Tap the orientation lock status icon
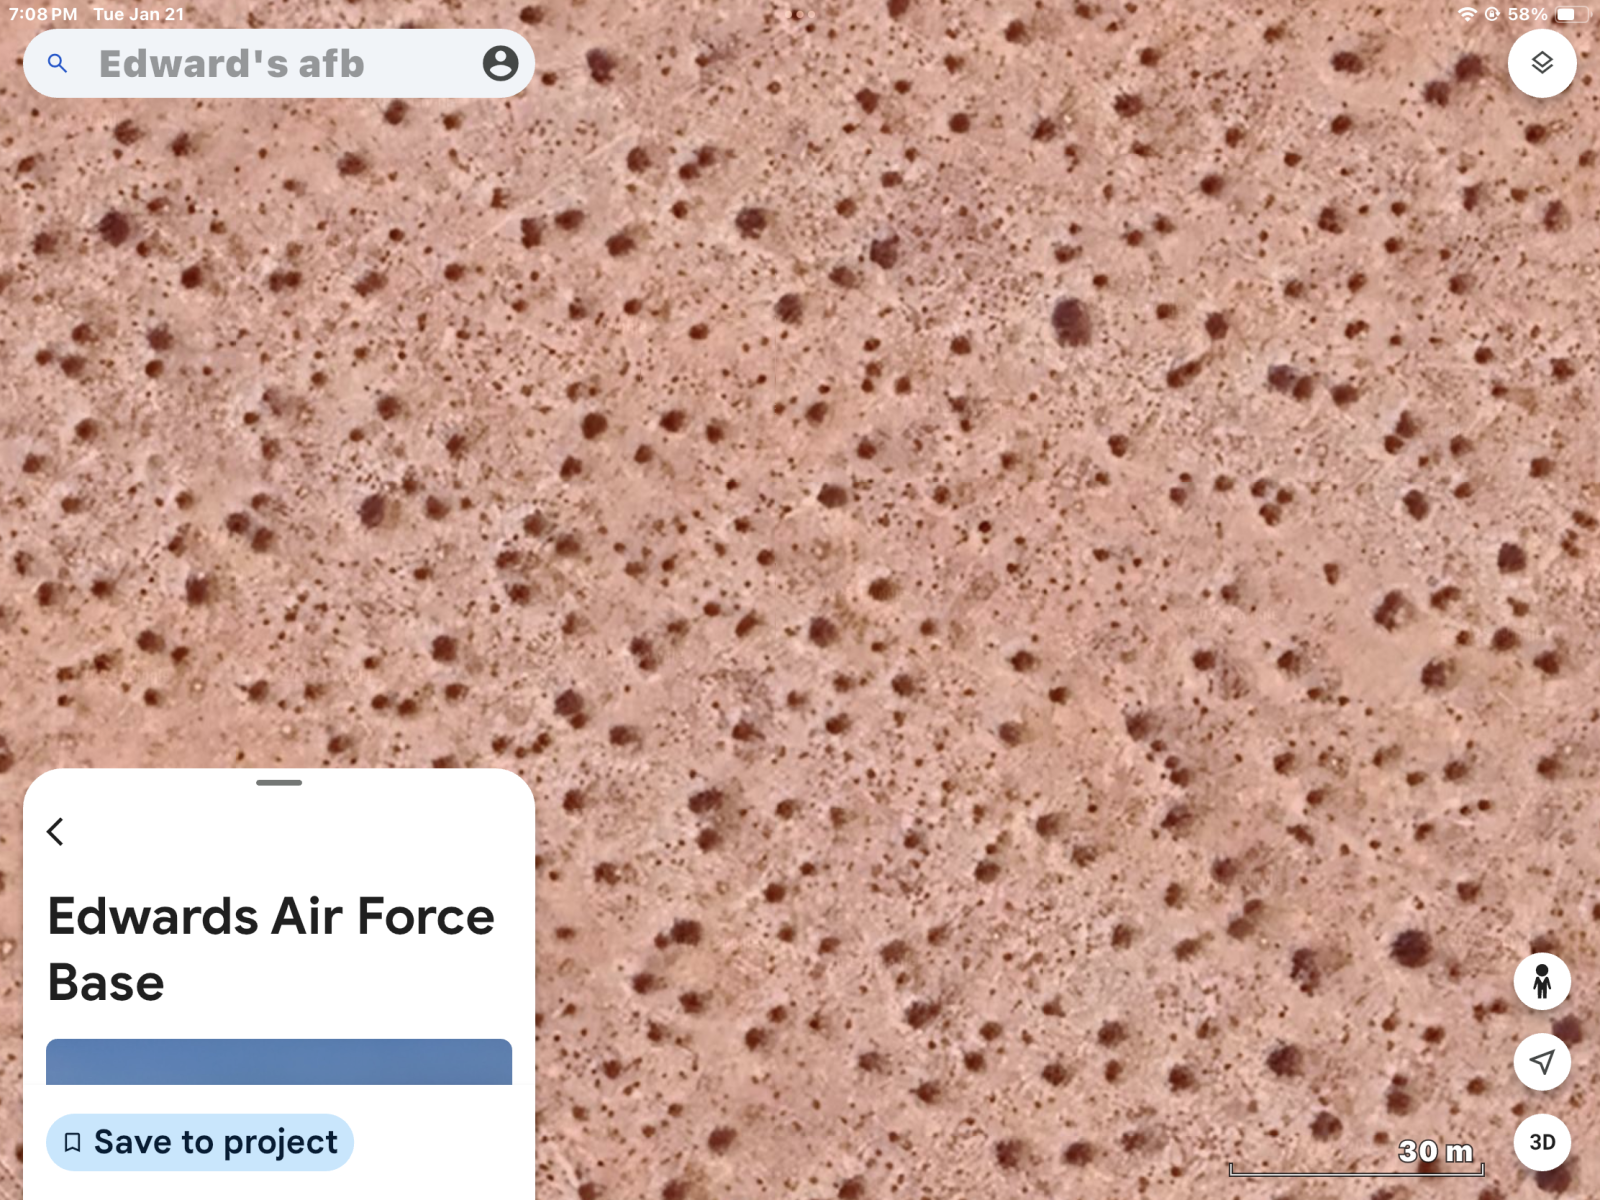This screenshot has width=1600, height=1200. coord(1492,14)
